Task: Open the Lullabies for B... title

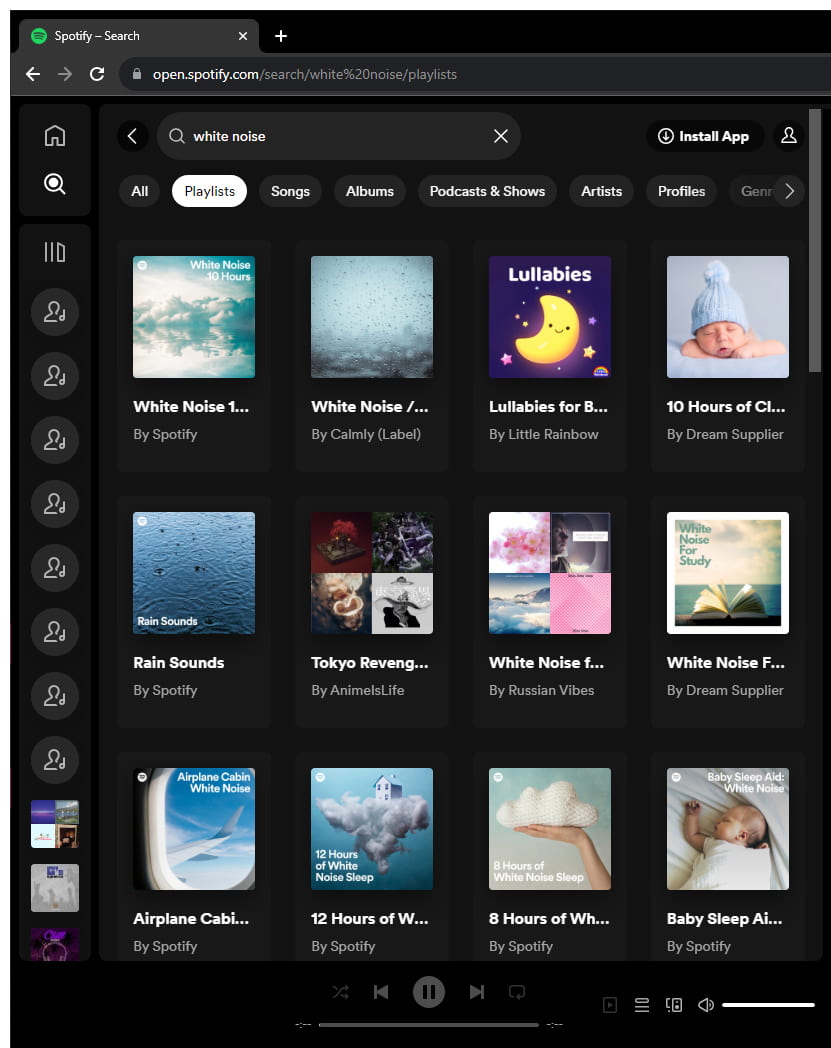Action: (x=548, y=406)
